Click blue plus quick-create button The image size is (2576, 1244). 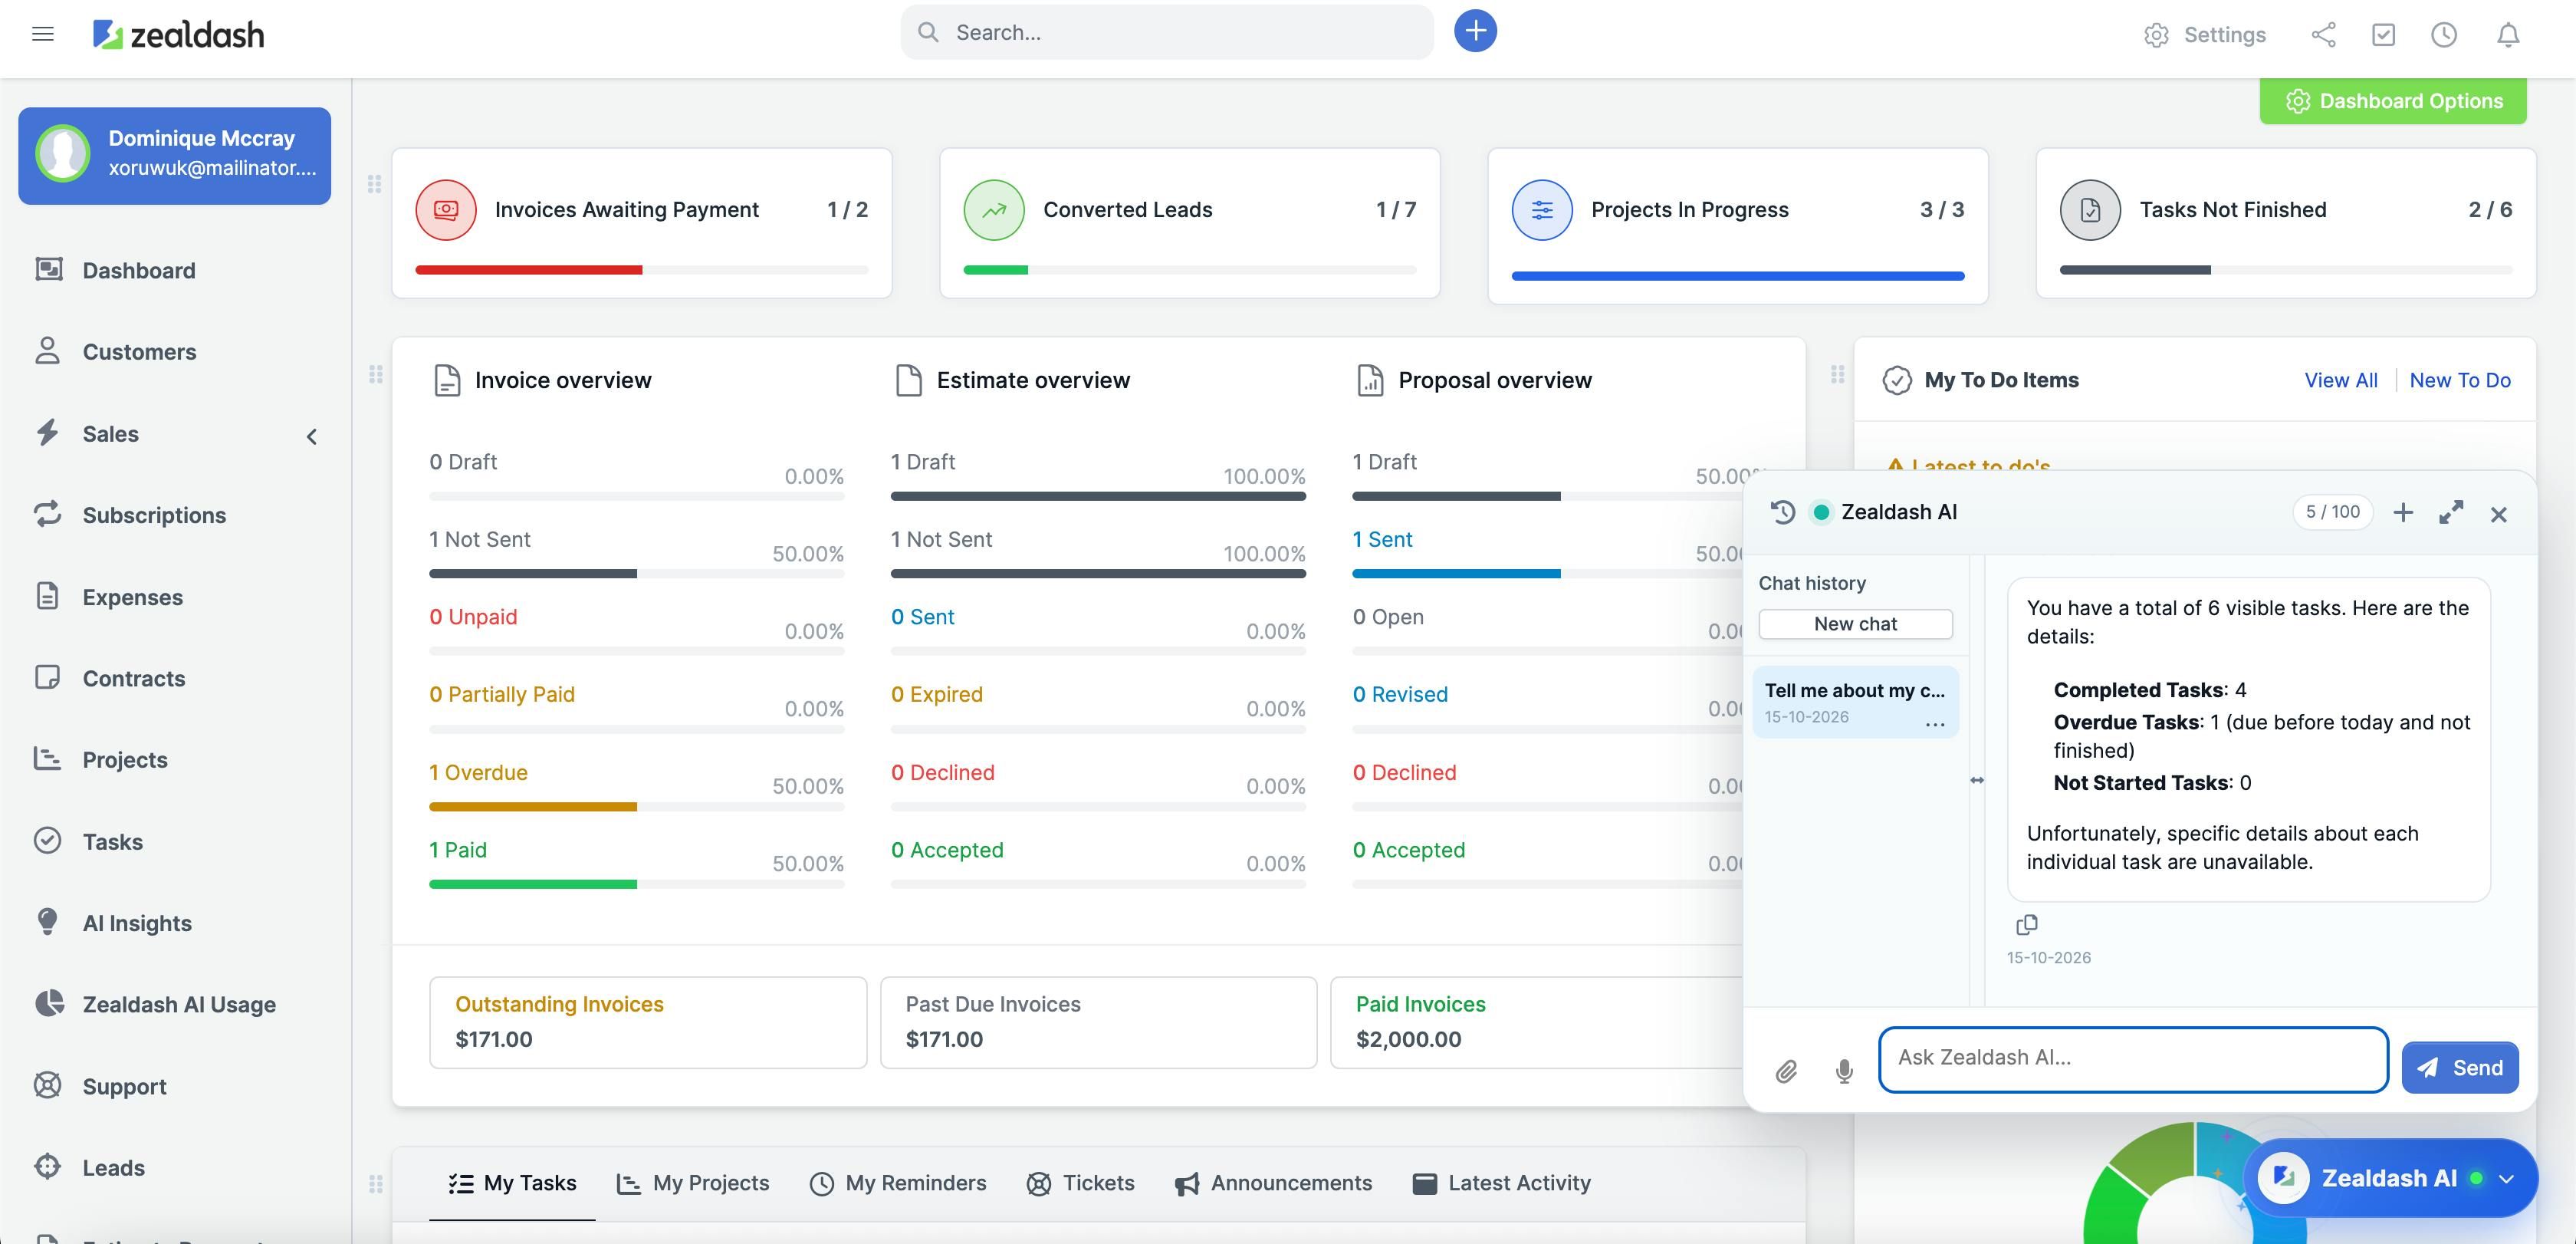(x=1475, y=31)
